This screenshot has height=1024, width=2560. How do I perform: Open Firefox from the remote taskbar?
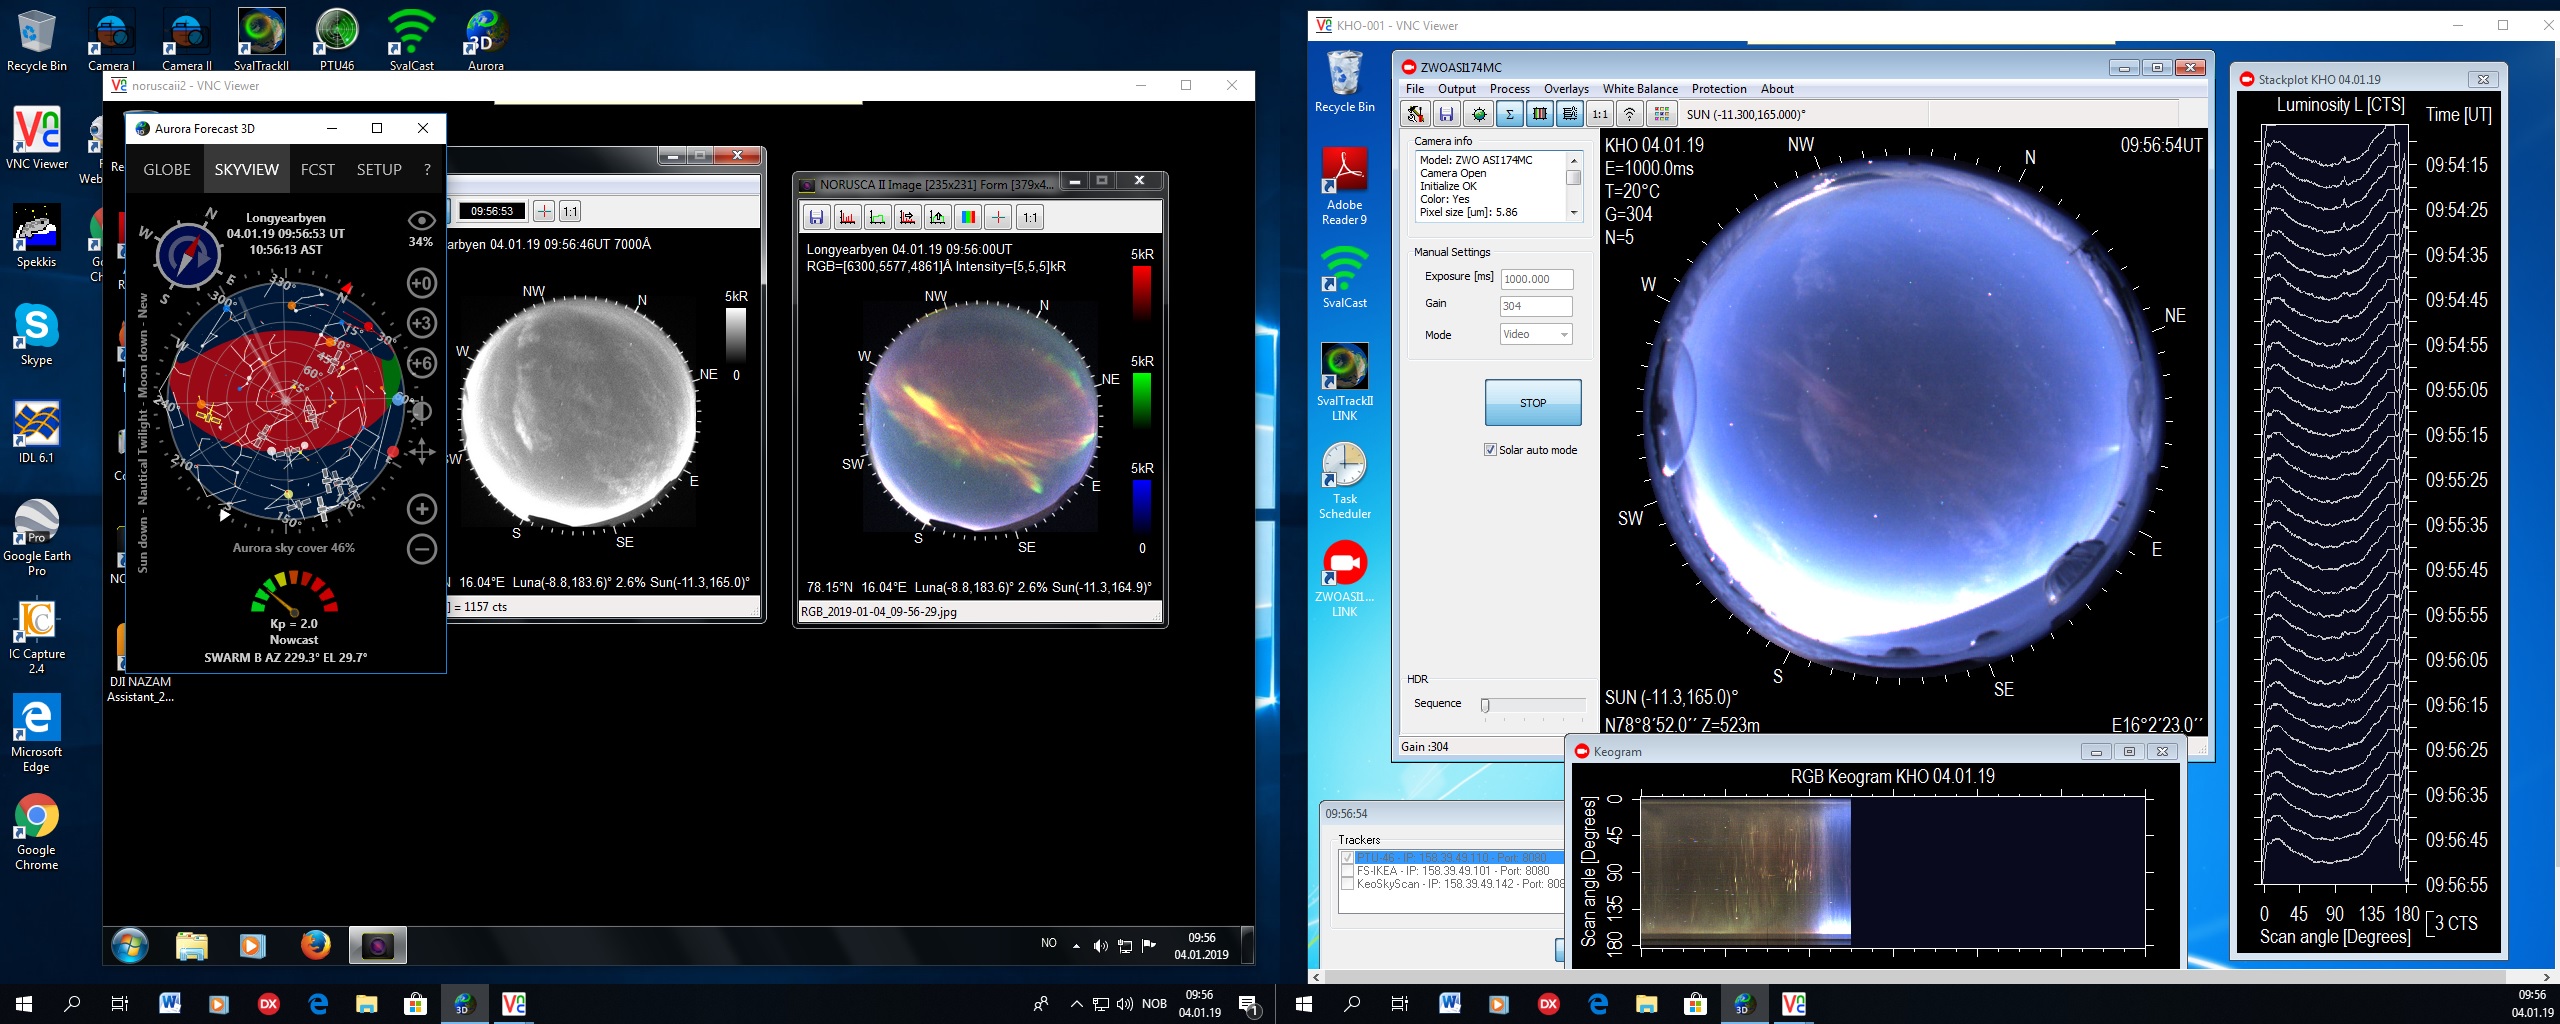(x=315, y=945)
